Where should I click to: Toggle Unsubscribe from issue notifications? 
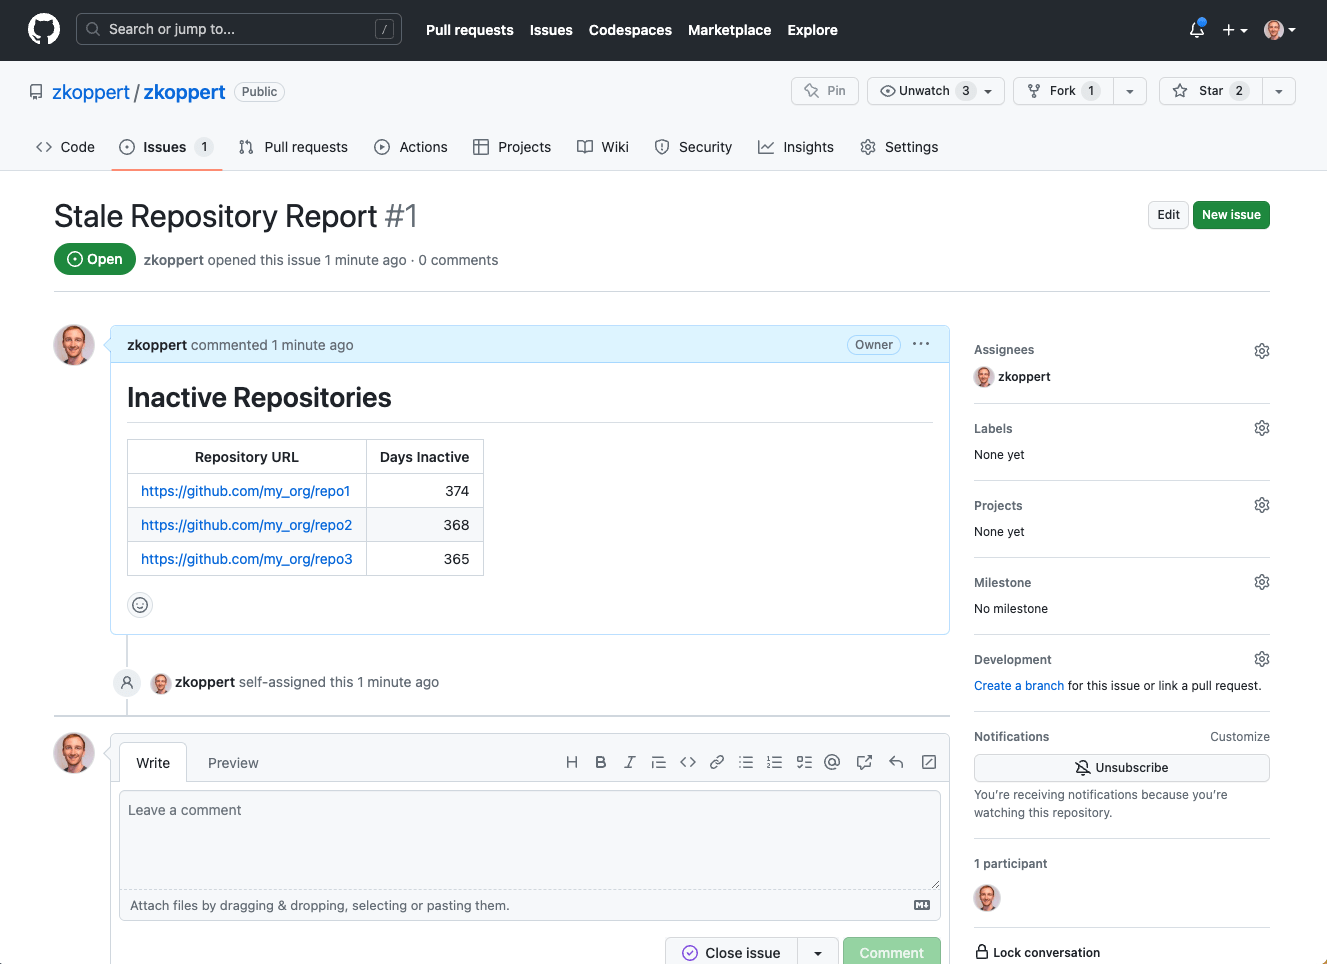(x=1121, y=768)
